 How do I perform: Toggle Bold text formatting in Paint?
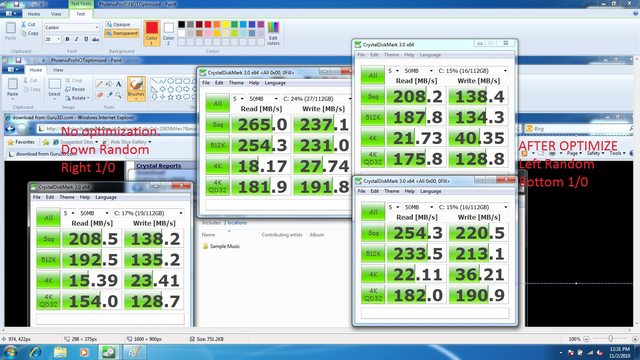coord(67,39)
